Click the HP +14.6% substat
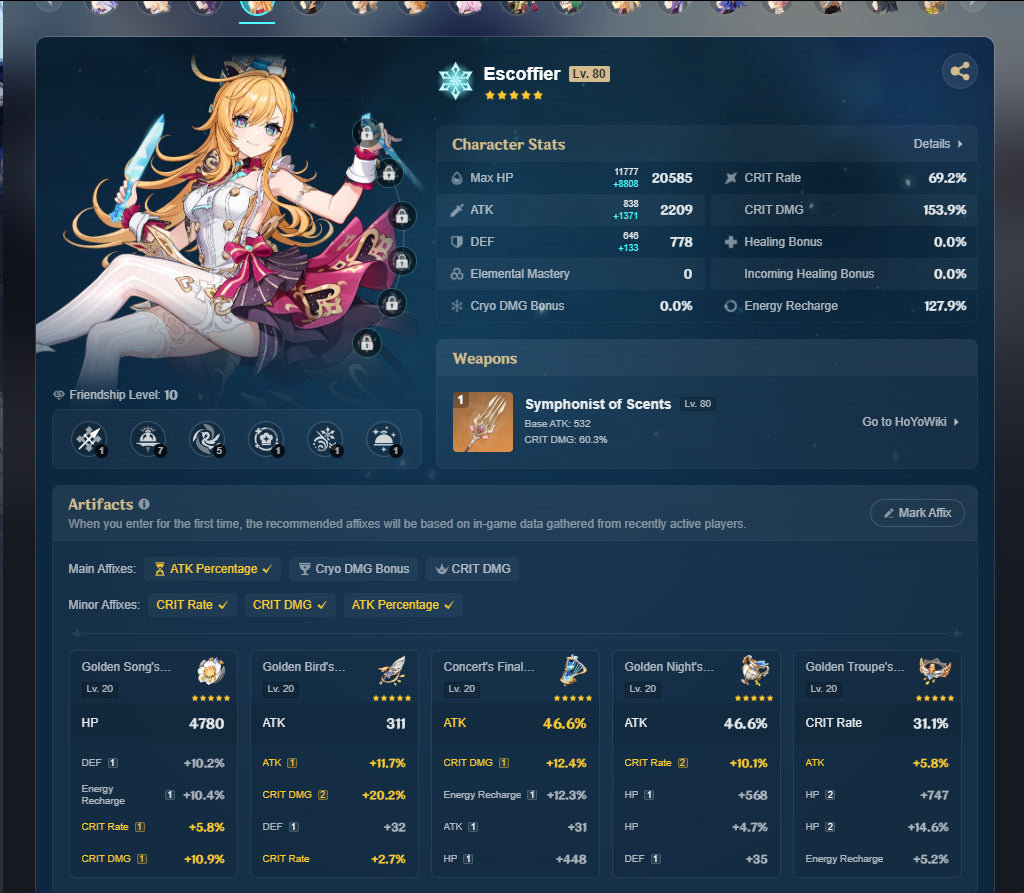The width and height of the screenshot is (1024, 893). [876, 827]
